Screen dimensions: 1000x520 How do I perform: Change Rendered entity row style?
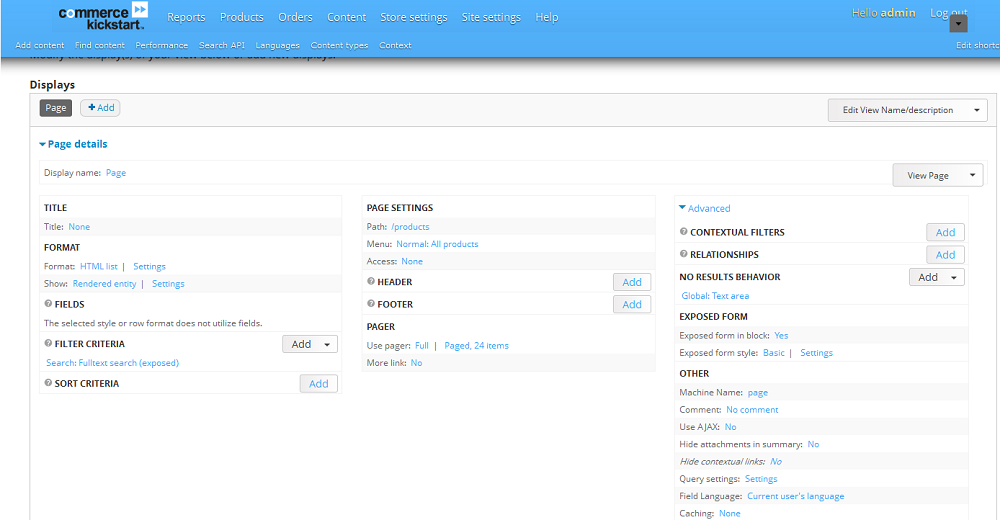[x=105, y=283]
